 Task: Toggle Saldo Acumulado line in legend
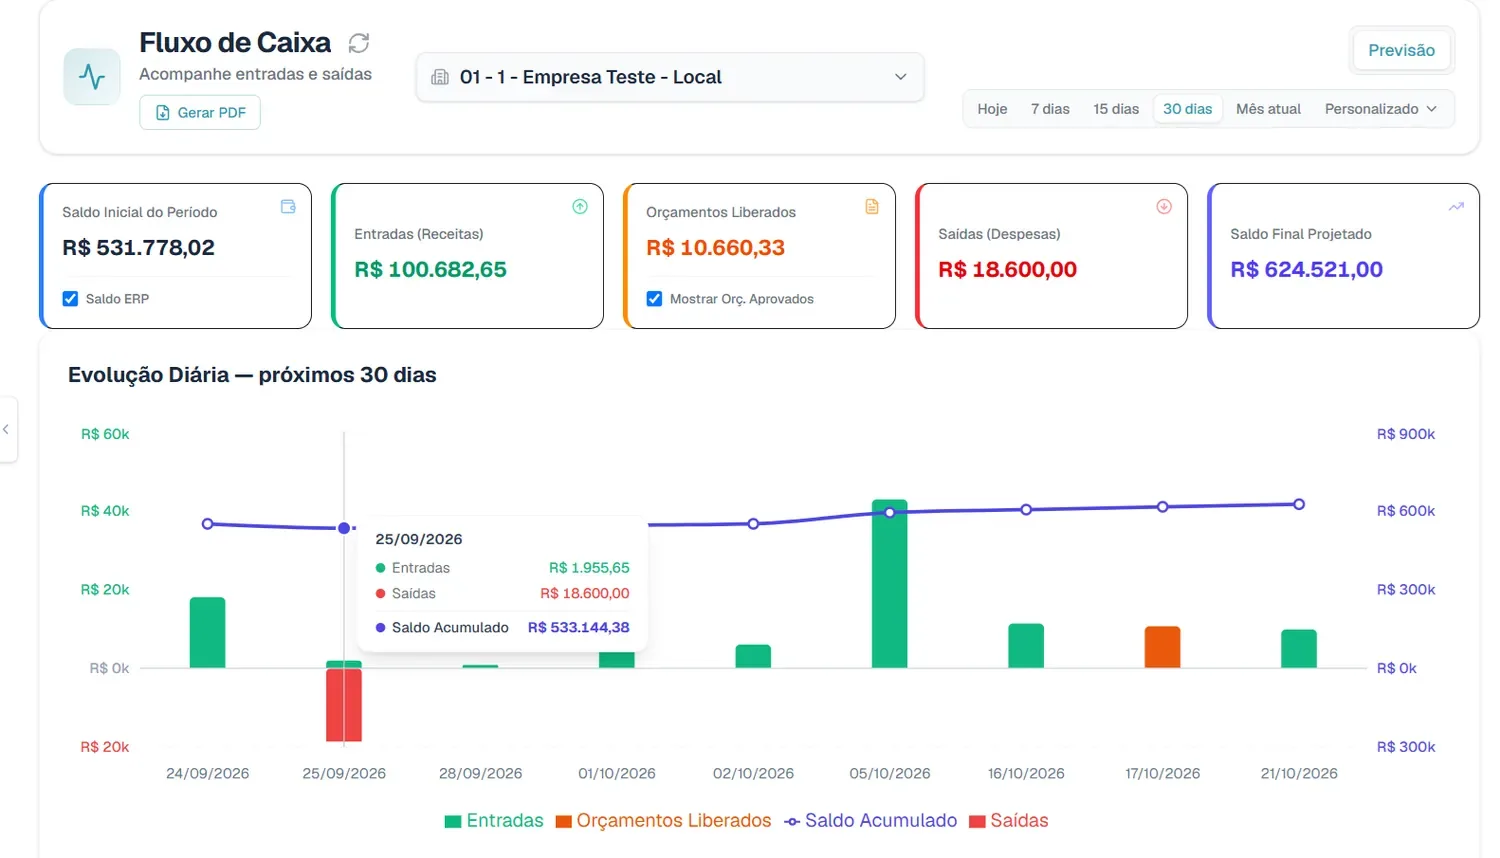click(x=870, y=821)
